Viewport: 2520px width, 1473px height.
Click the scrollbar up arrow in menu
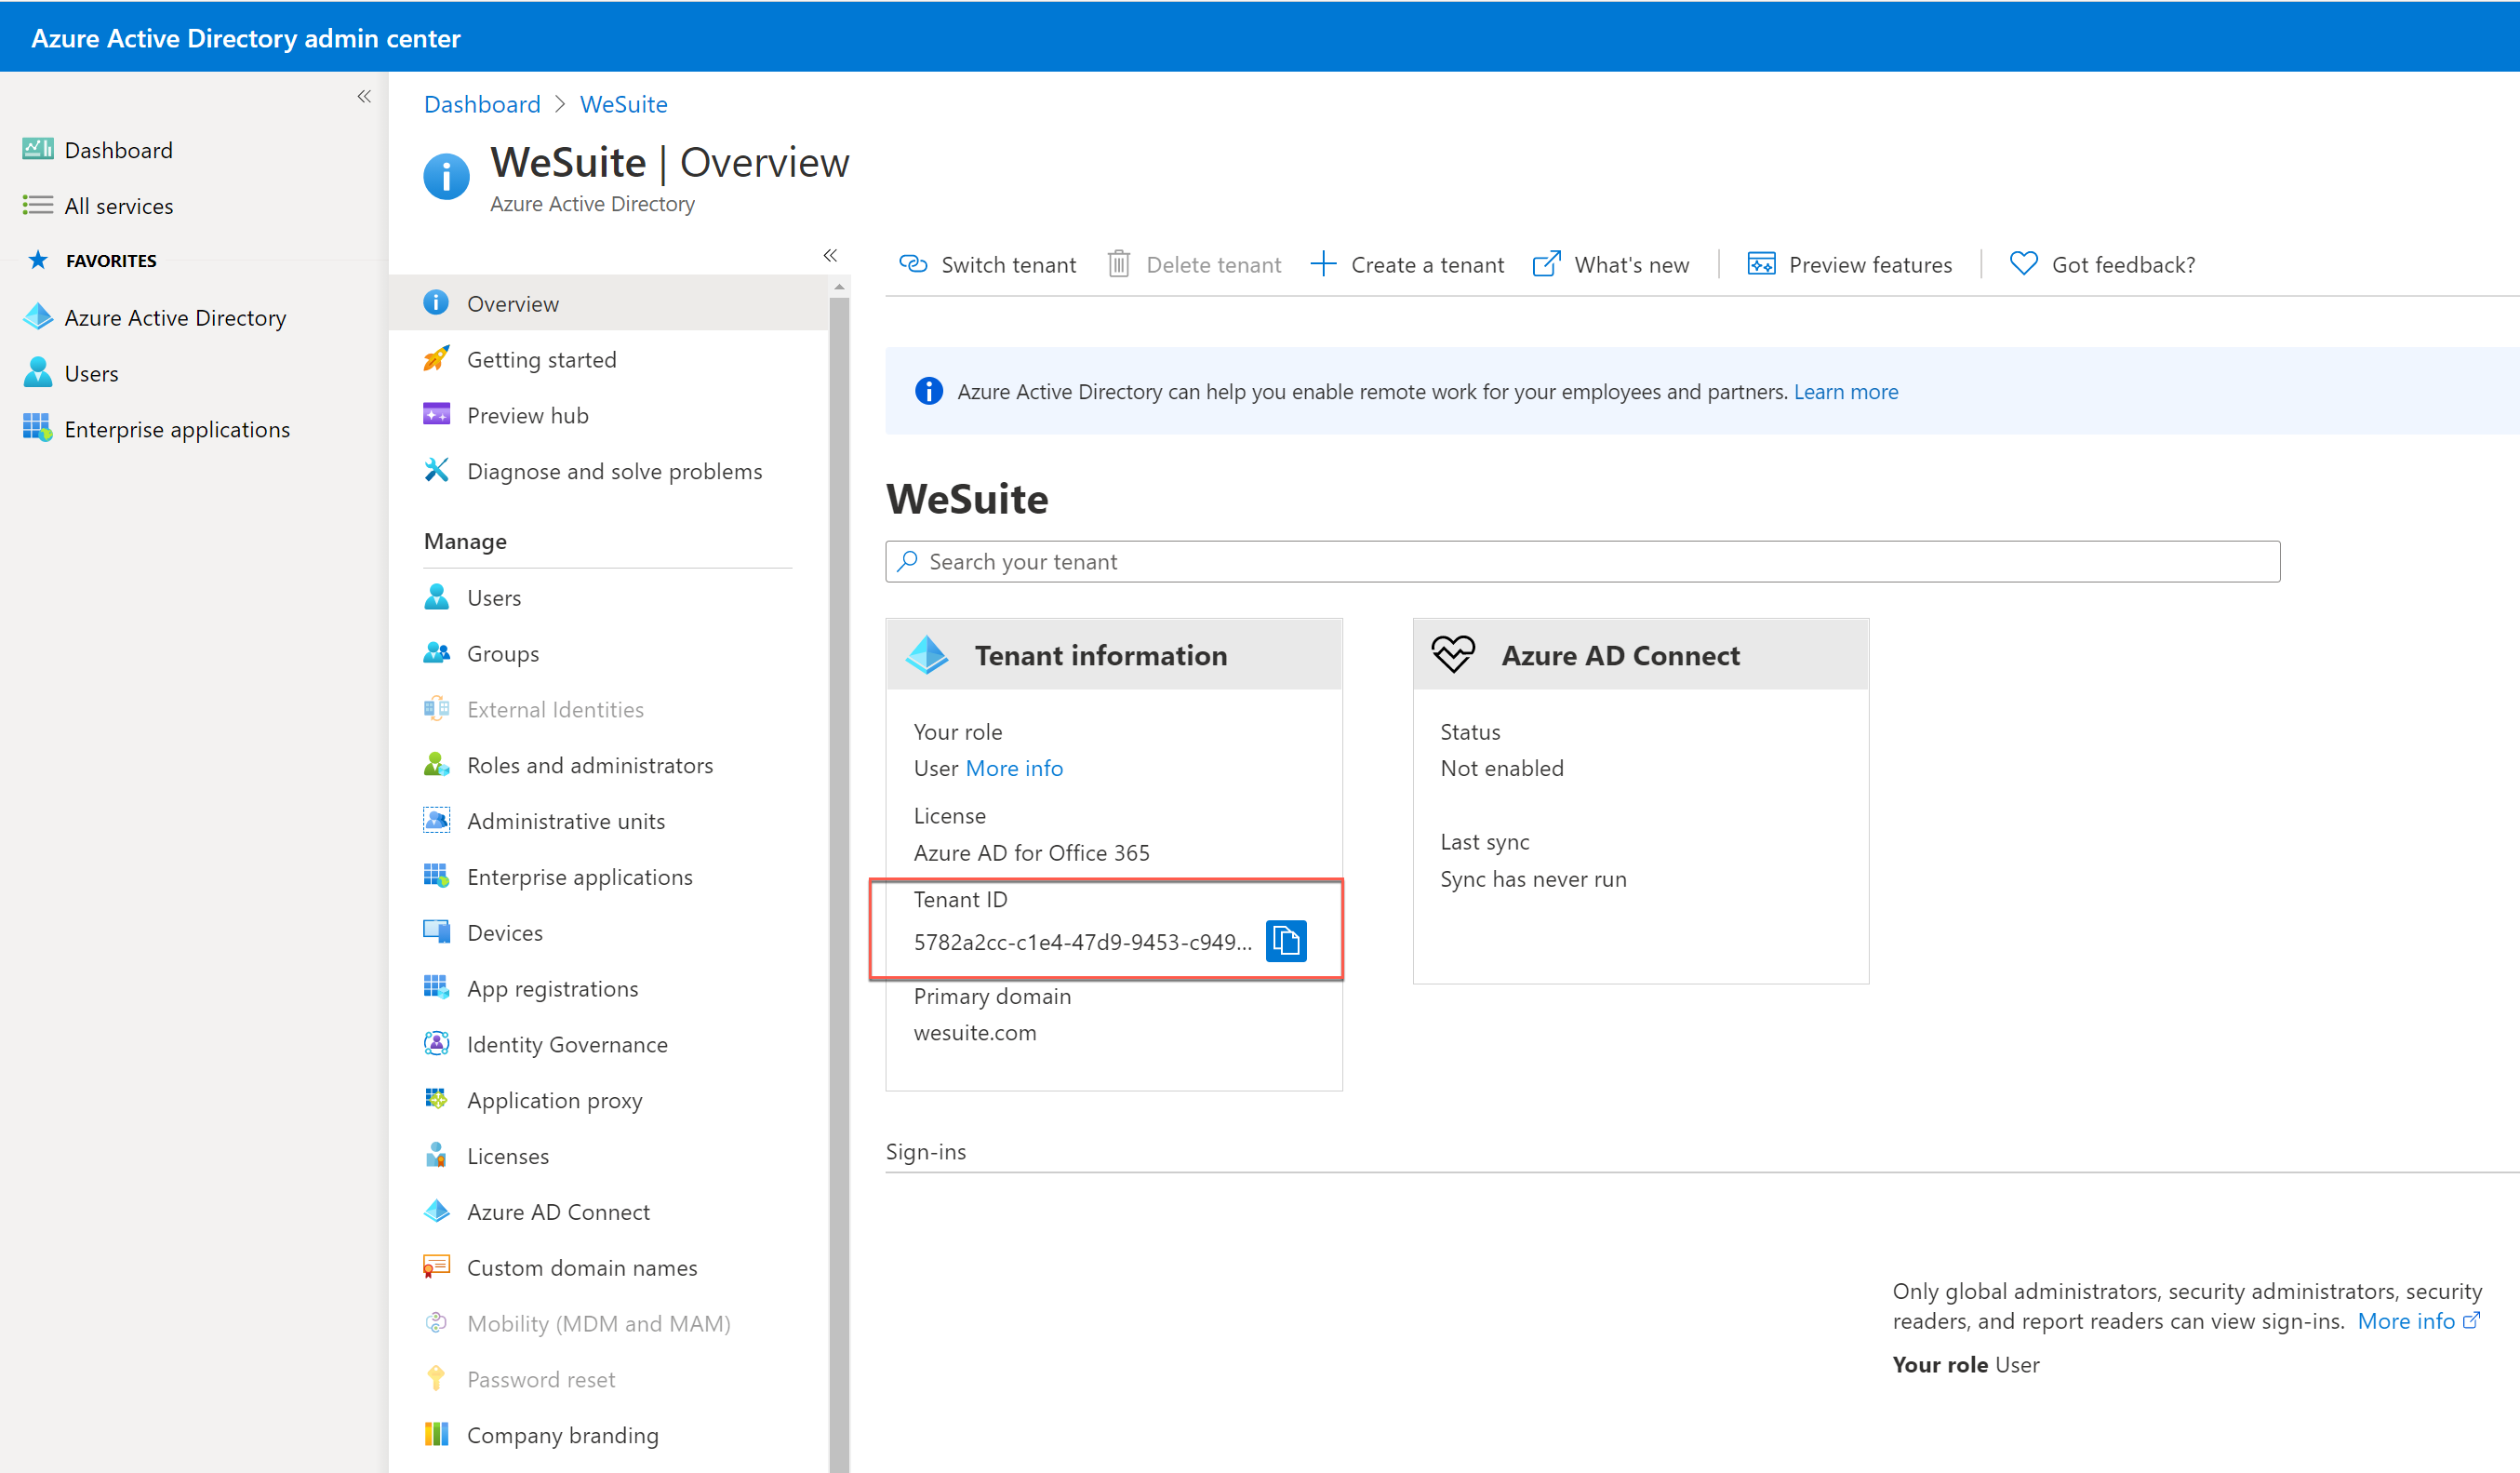(x=839, y=287)
